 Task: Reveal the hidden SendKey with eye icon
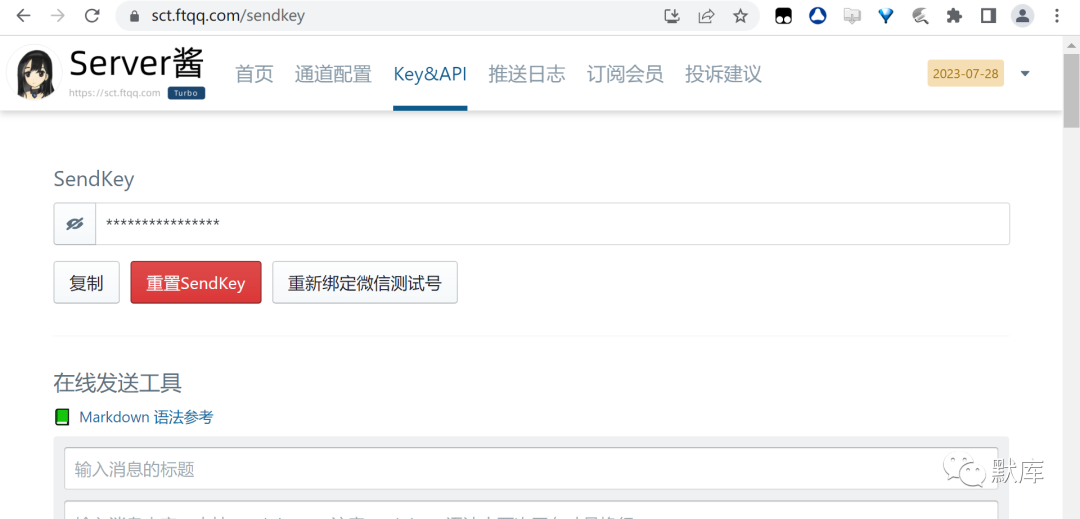pyautogui.click(x=74, y=224)
